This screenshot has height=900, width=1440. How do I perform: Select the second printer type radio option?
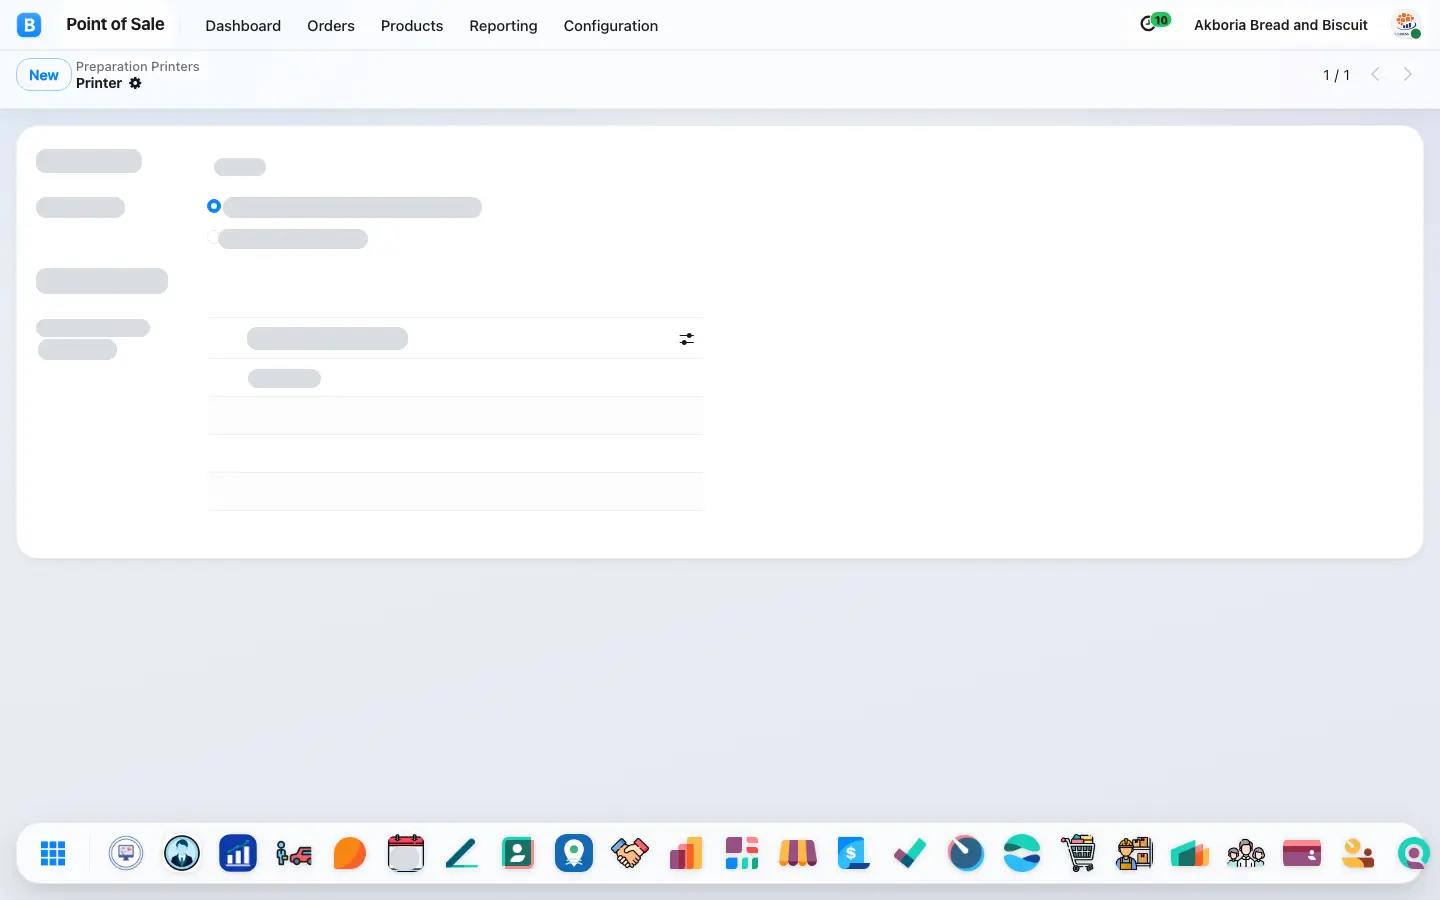pos(213,237)
